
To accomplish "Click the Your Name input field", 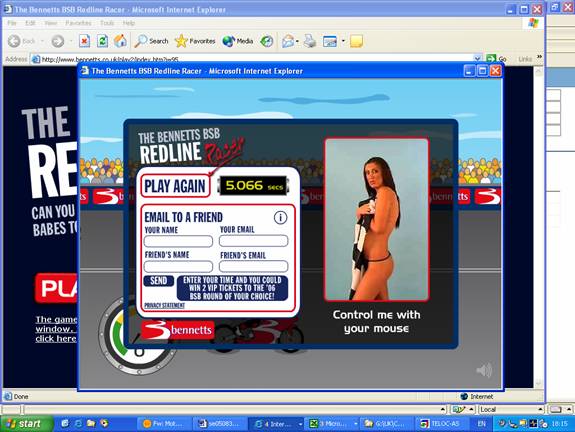I will pos(178,241).
